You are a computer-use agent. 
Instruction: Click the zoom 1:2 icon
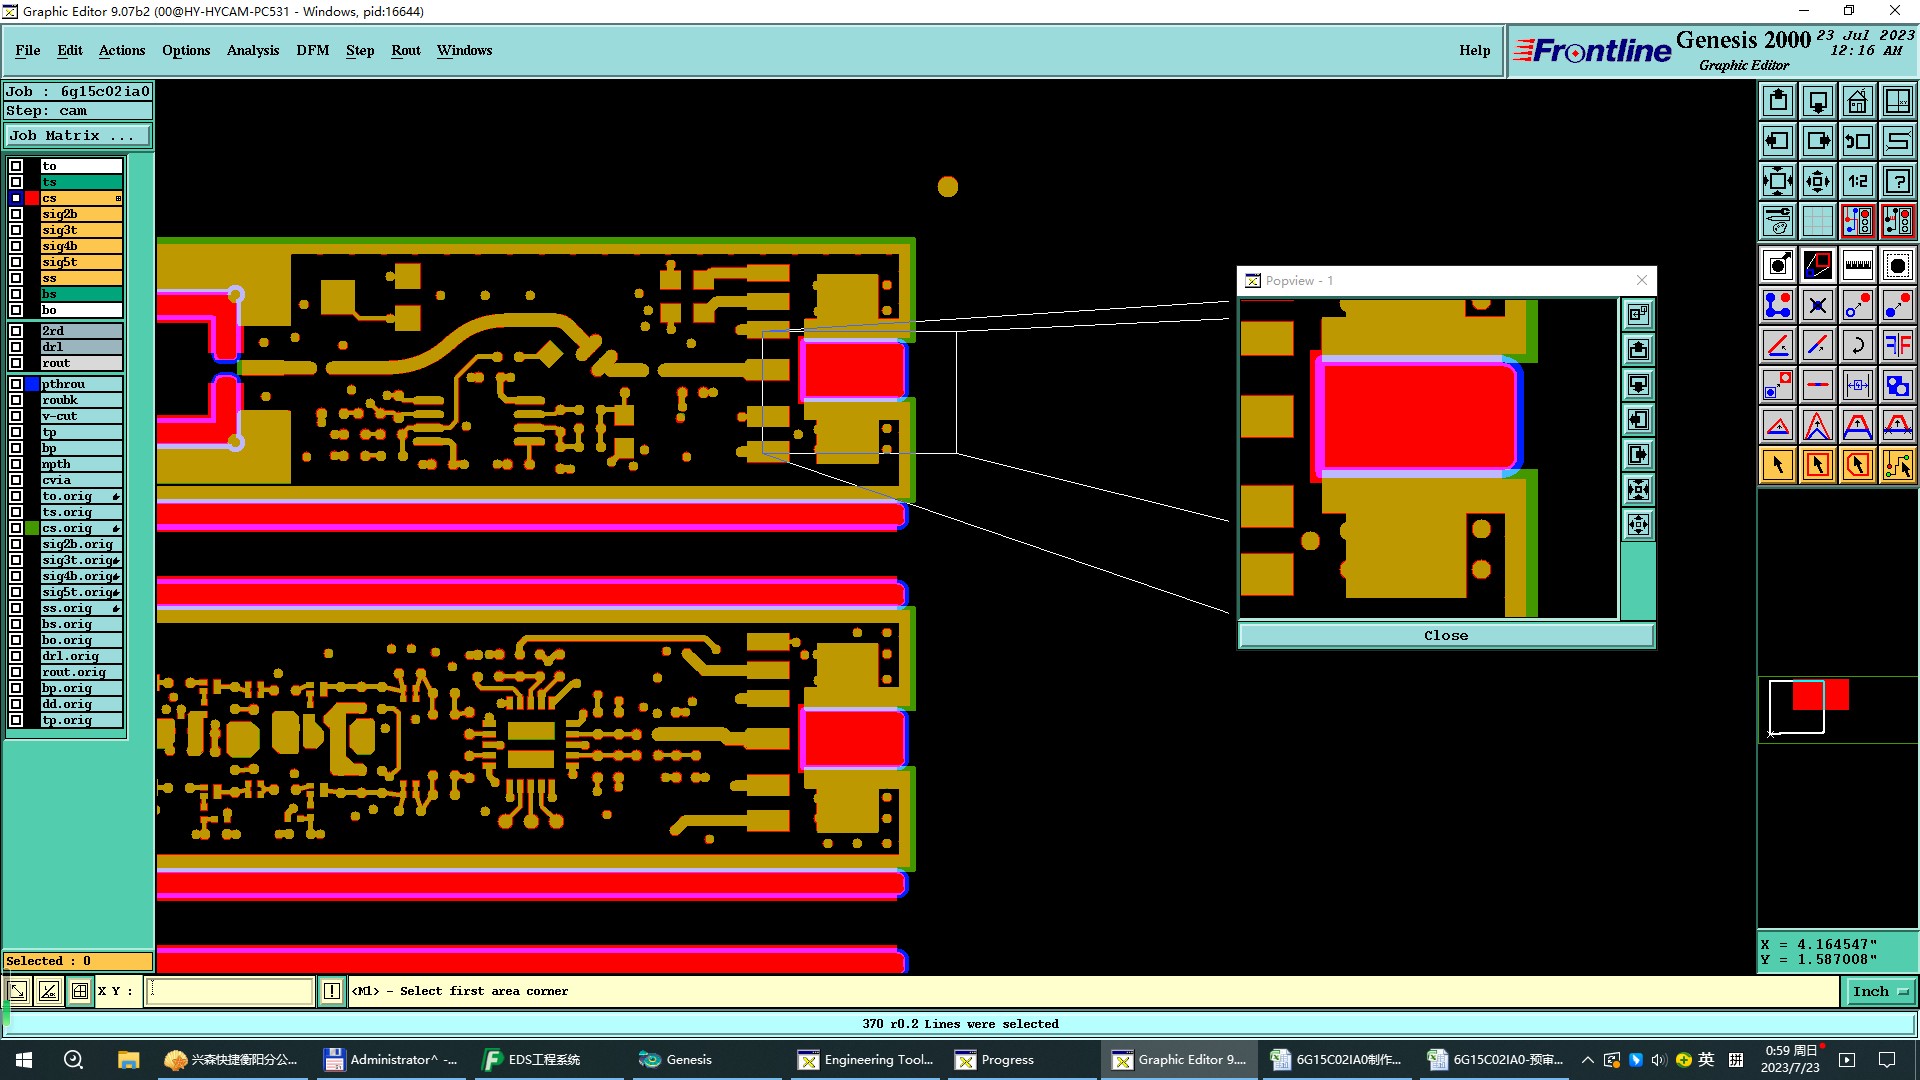tap(1857, 181)
